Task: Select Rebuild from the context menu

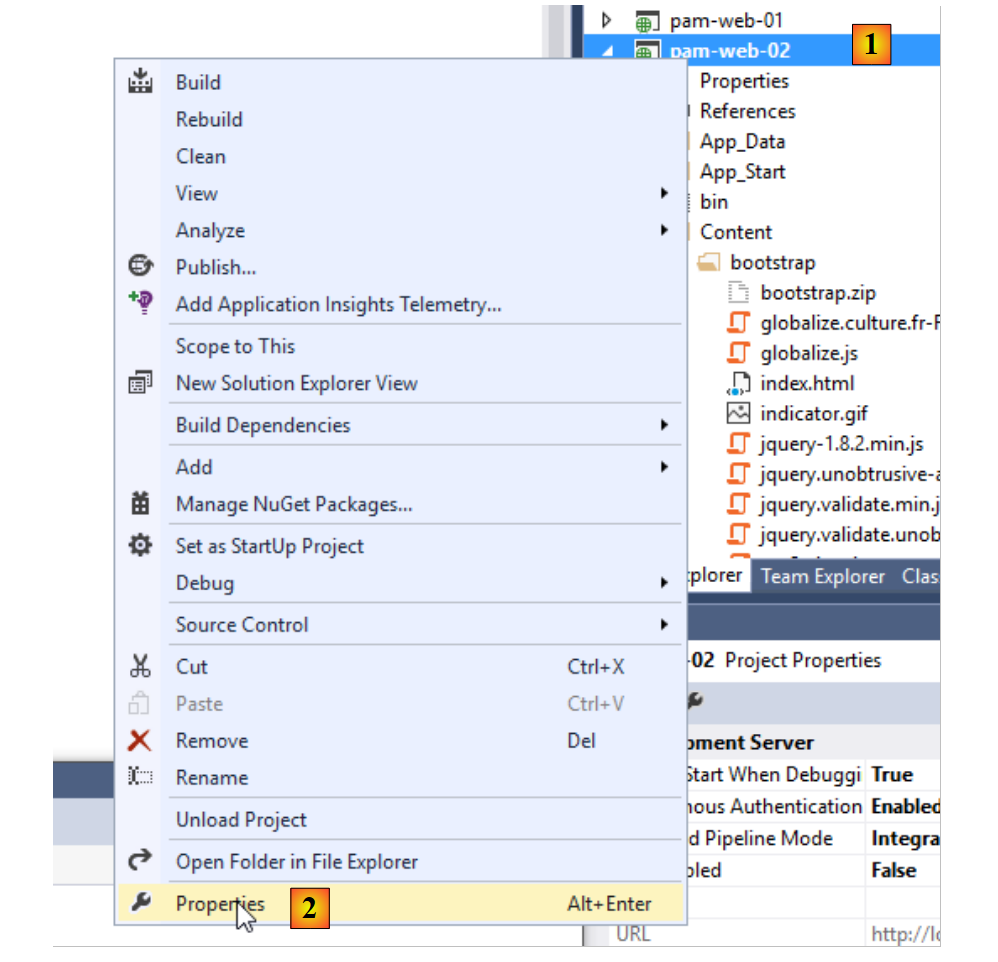Action: coord(209,119)
